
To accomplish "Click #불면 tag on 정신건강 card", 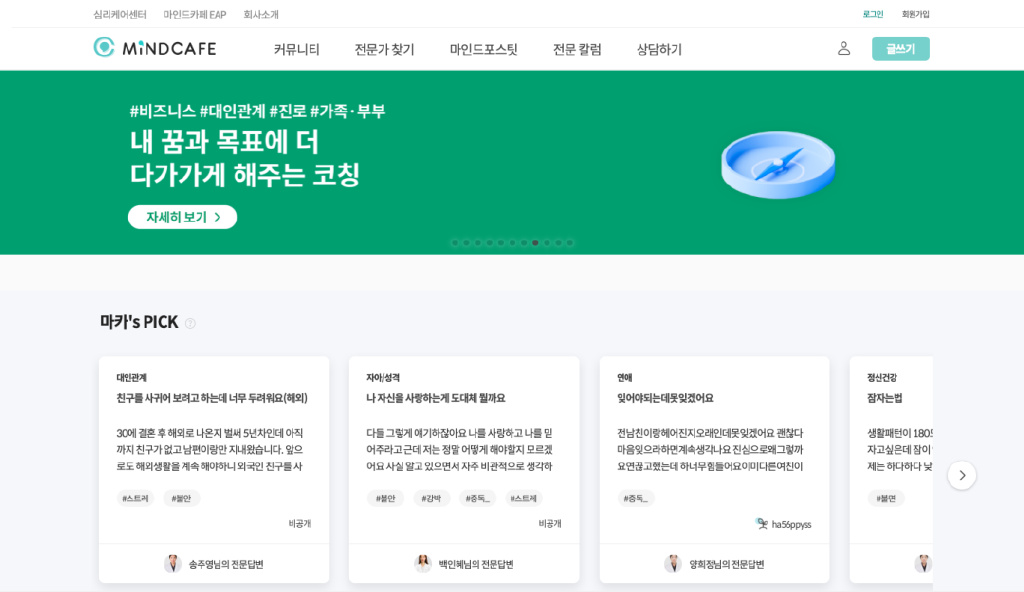I will 887,498.
